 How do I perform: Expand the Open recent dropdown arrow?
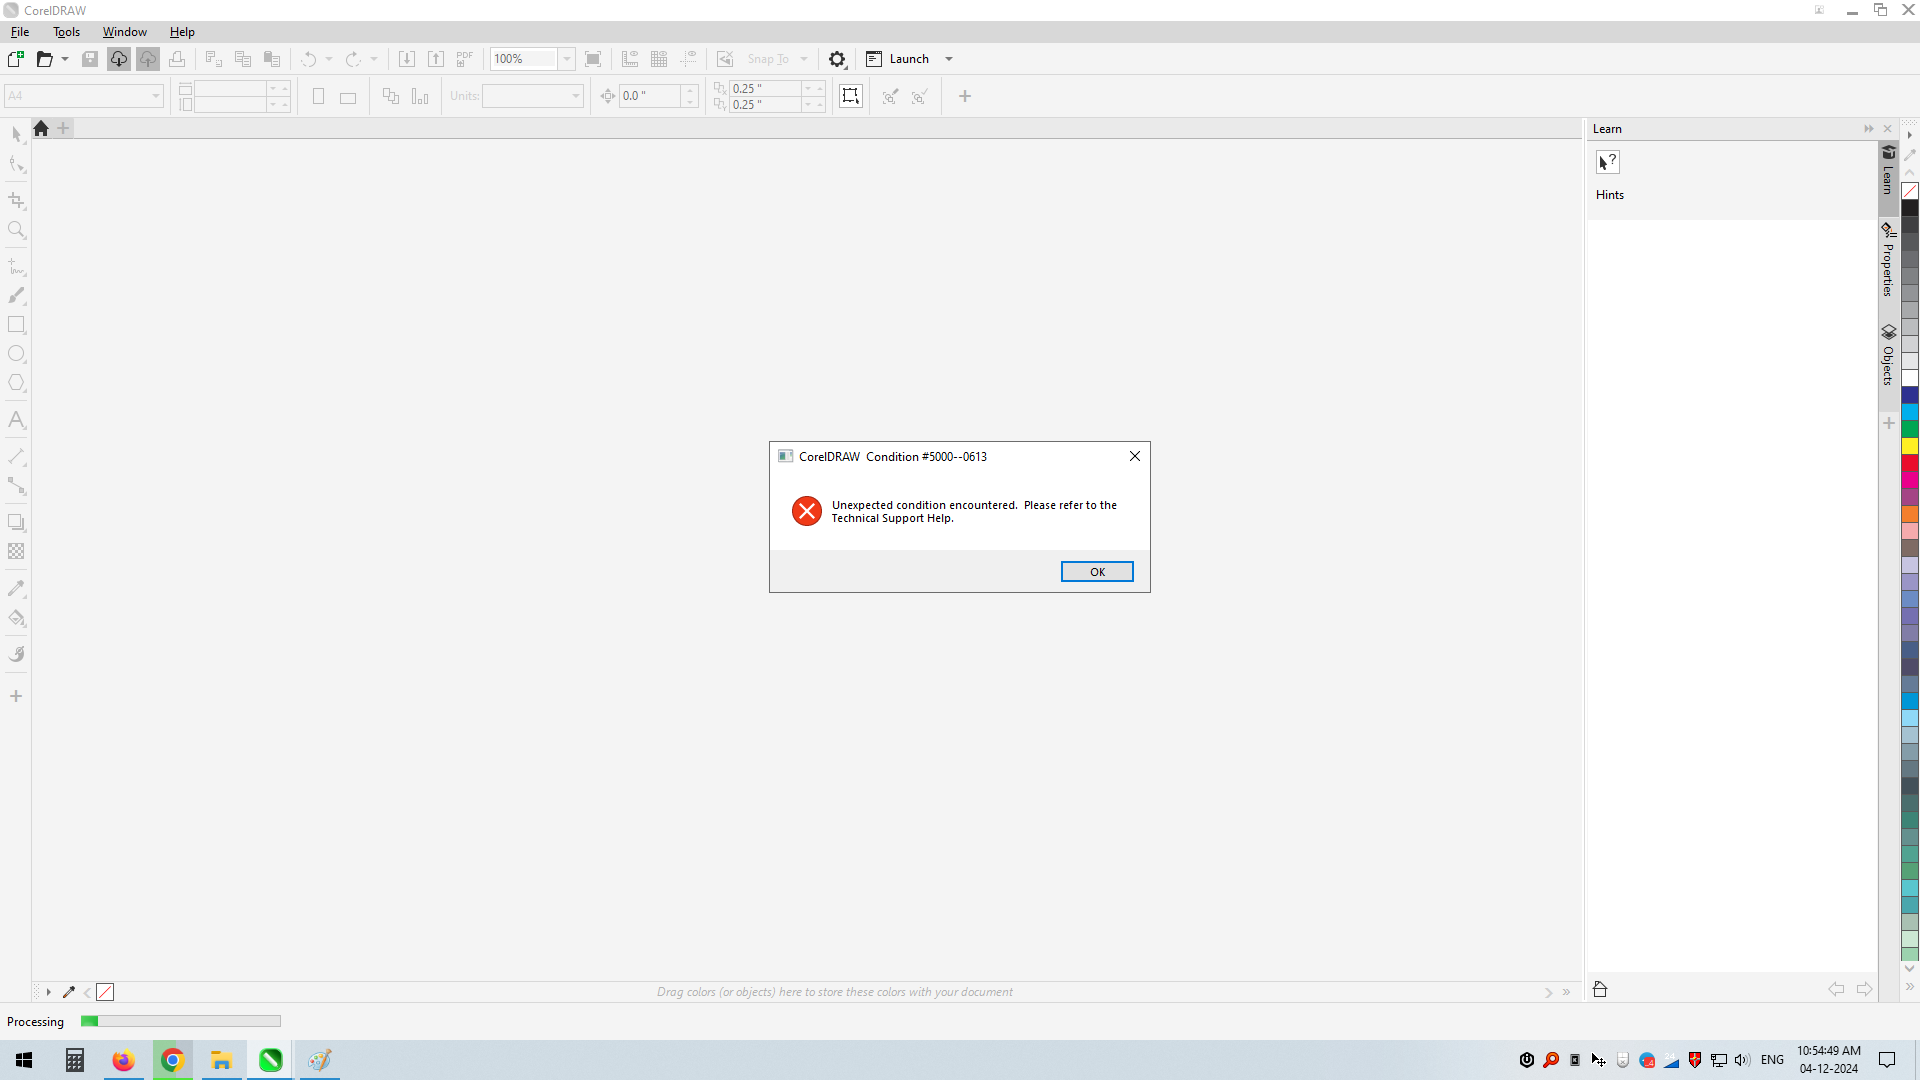click(65, 59)
